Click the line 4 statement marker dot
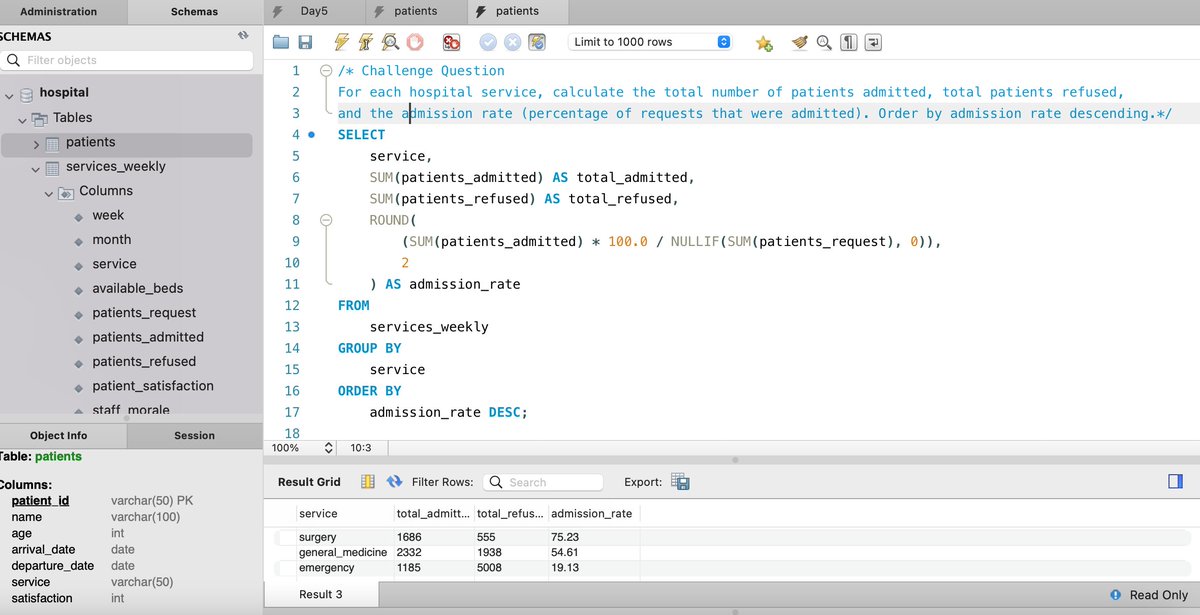The height and width of the screenshot is (615, 1200). click(x=311, y=134)
